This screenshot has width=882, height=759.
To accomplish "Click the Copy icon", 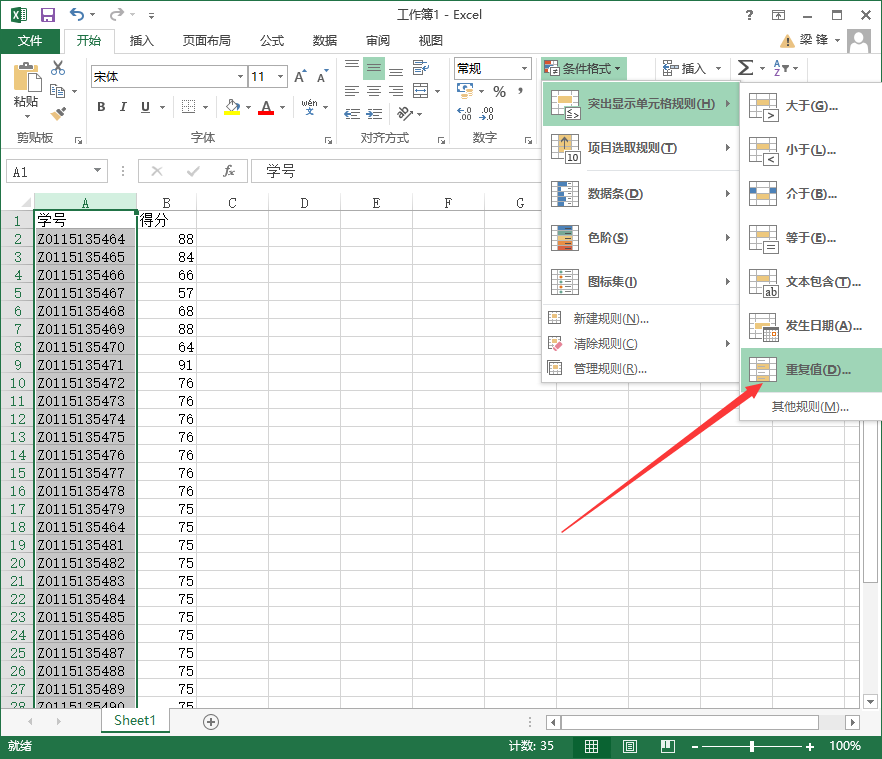I will pyautogui.click(x=57, y=91).
